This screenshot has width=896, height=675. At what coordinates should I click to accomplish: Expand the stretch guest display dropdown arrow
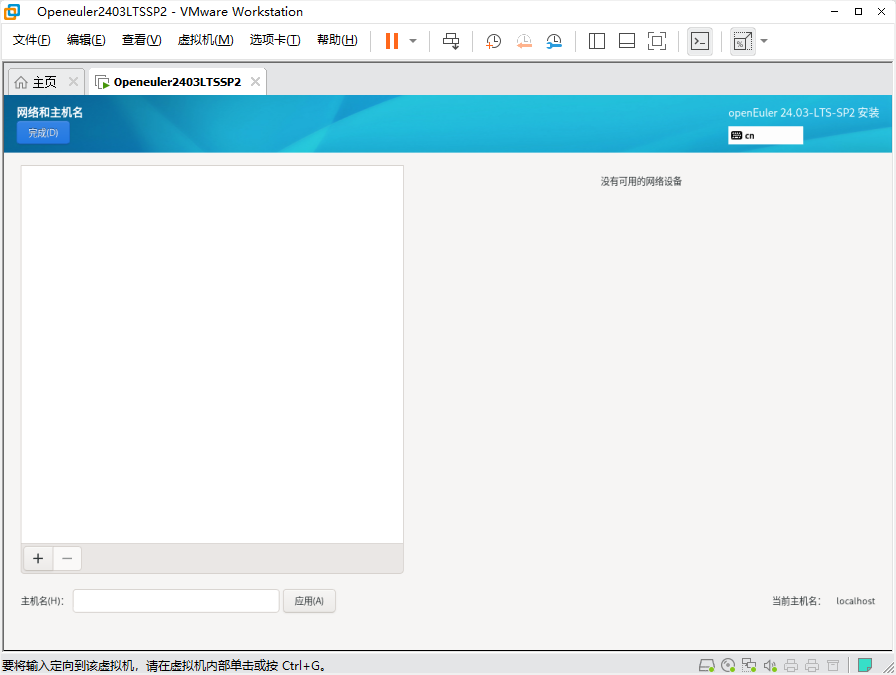[x=764, y=41]
